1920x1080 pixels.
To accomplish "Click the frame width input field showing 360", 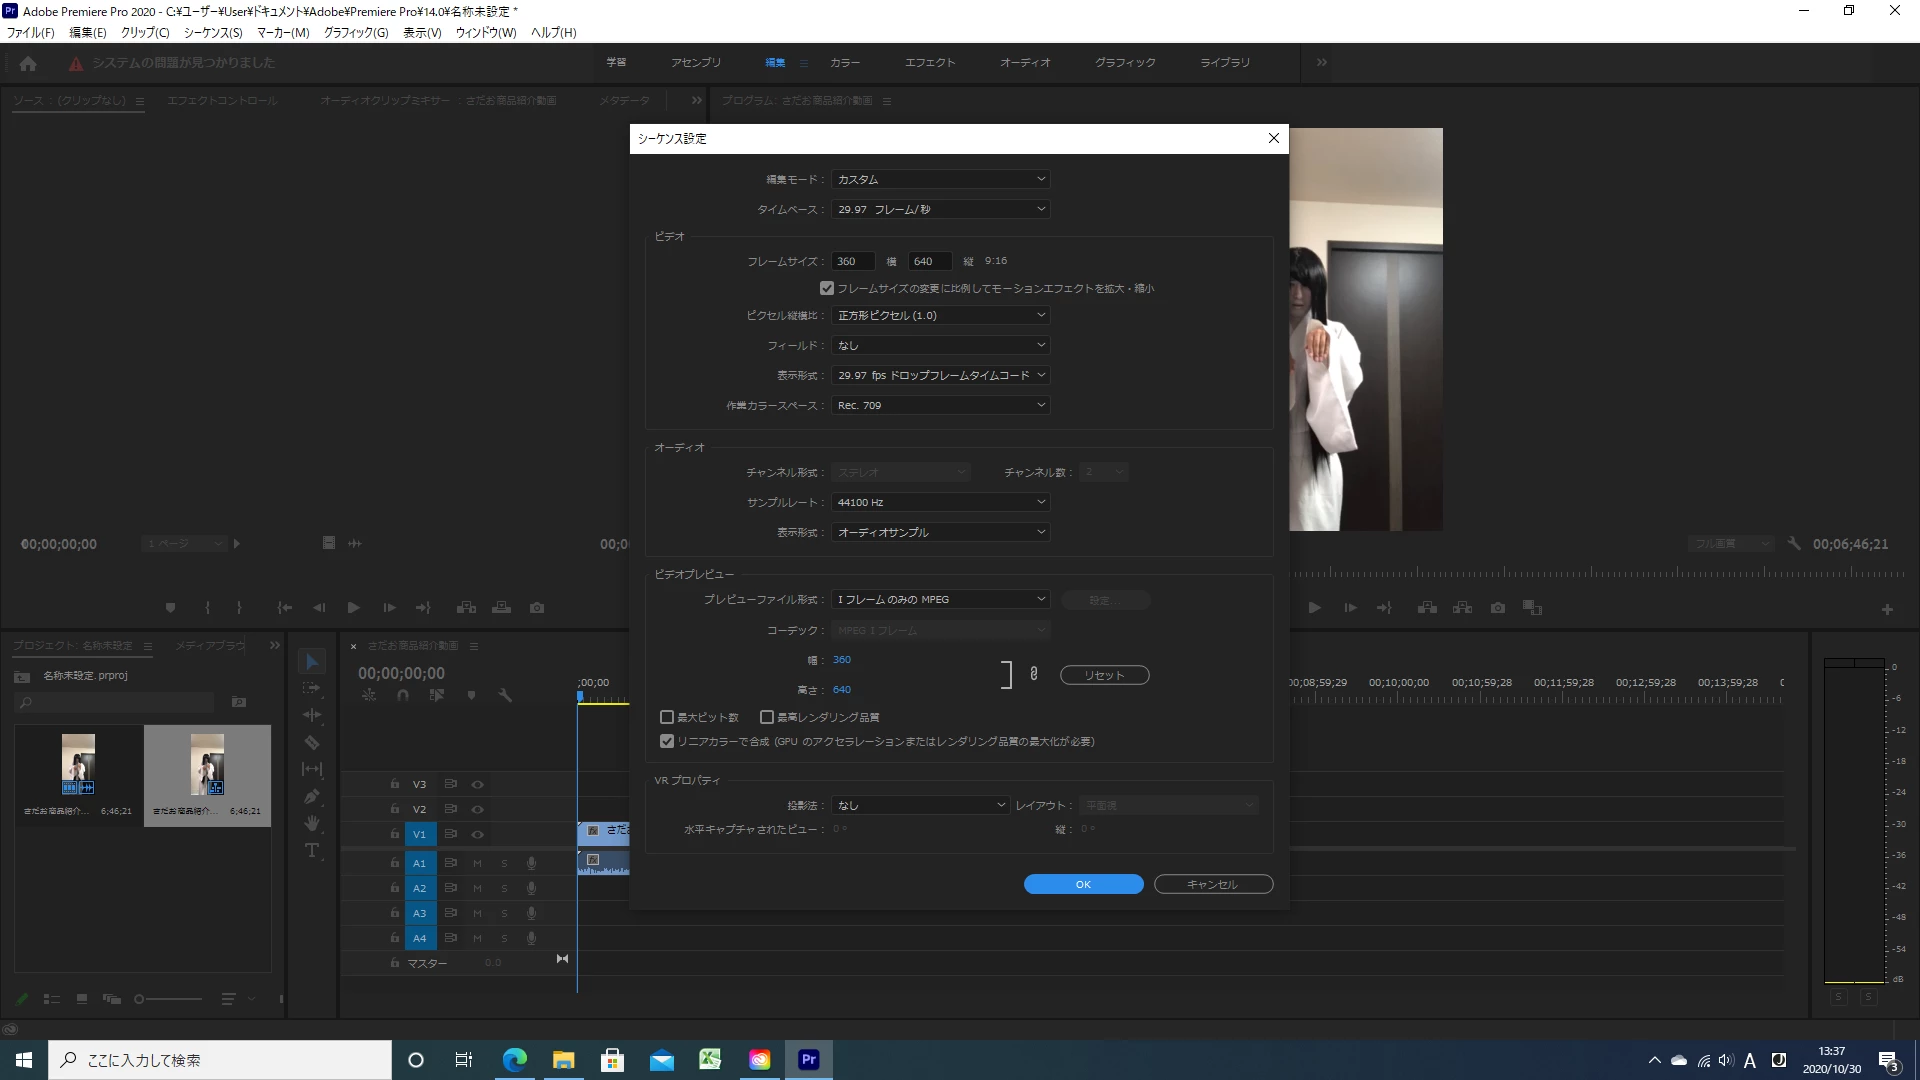I will click(x=852, y=261).
